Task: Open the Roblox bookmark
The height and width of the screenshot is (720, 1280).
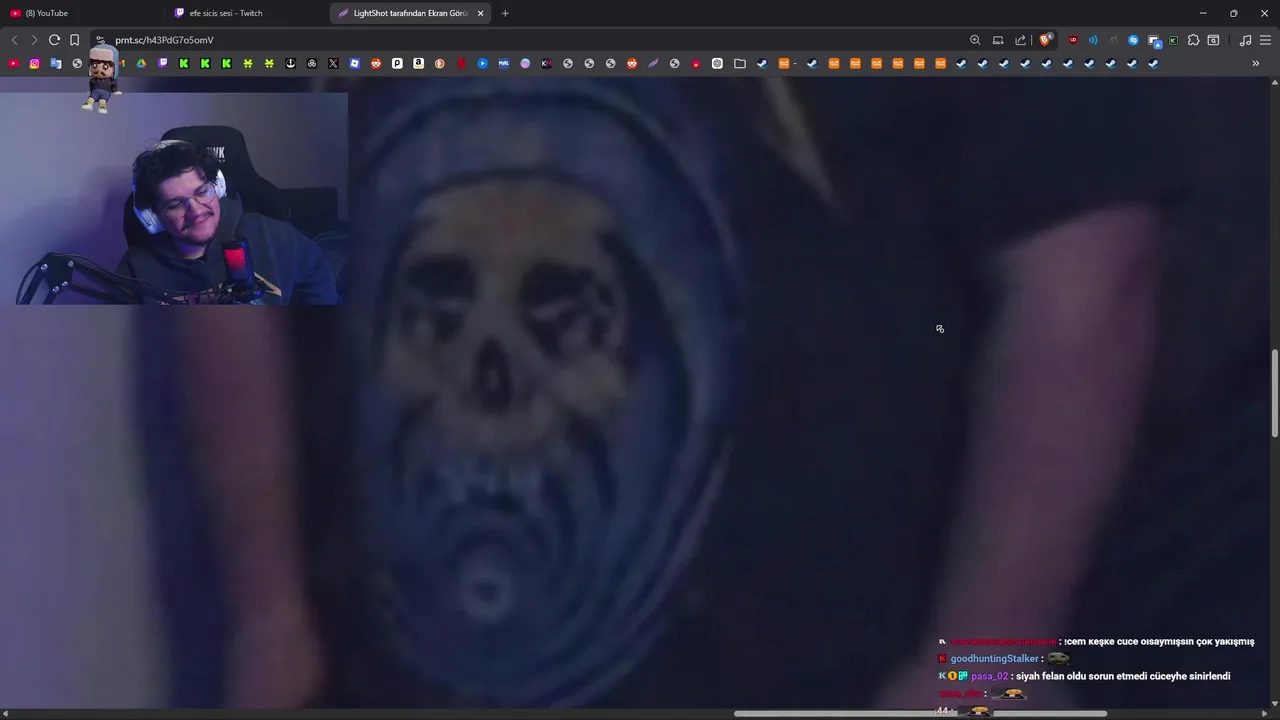Action: (x=355, y=63)
